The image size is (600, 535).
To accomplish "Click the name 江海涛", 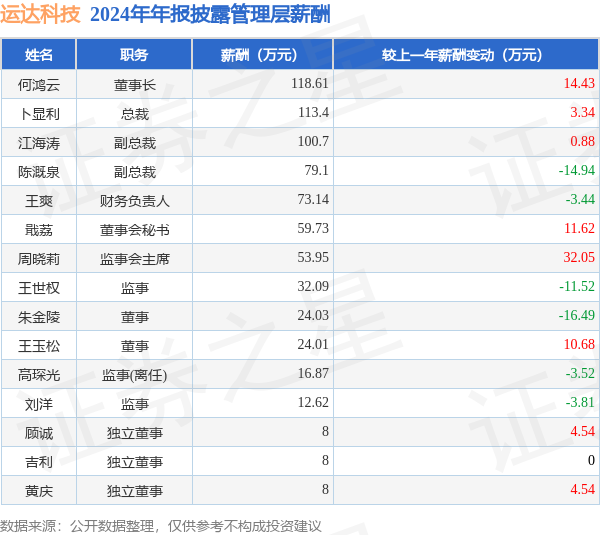I will 39,143.
